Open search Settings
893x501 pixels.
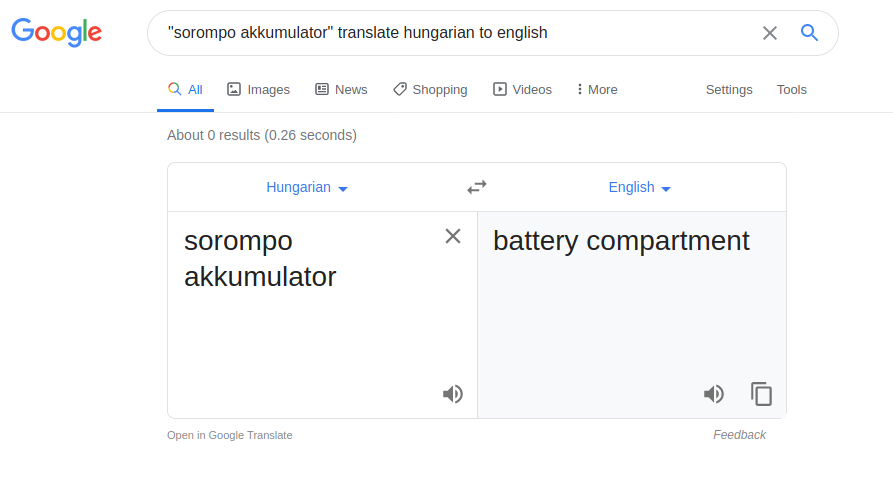pyautogui.click(x=729, y=89)
